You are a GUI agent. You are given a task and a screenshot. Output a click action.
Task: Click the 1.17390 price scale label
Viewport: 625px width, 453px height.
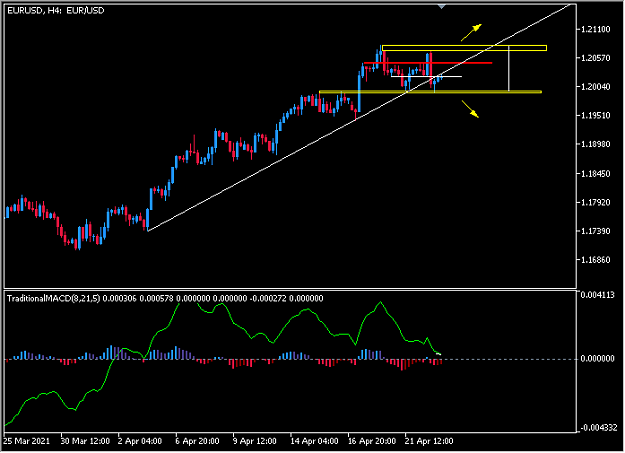coord(596,231)
